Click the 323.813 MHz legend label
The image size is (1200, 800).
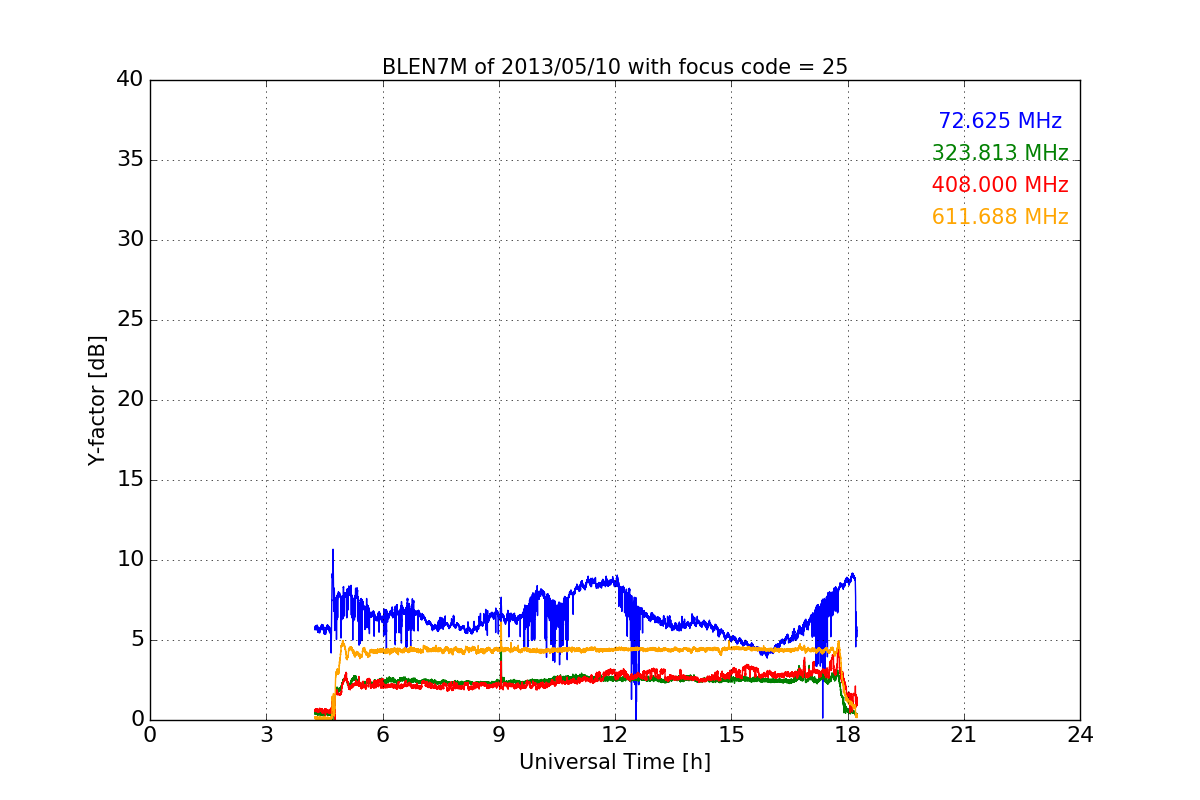1000,153
